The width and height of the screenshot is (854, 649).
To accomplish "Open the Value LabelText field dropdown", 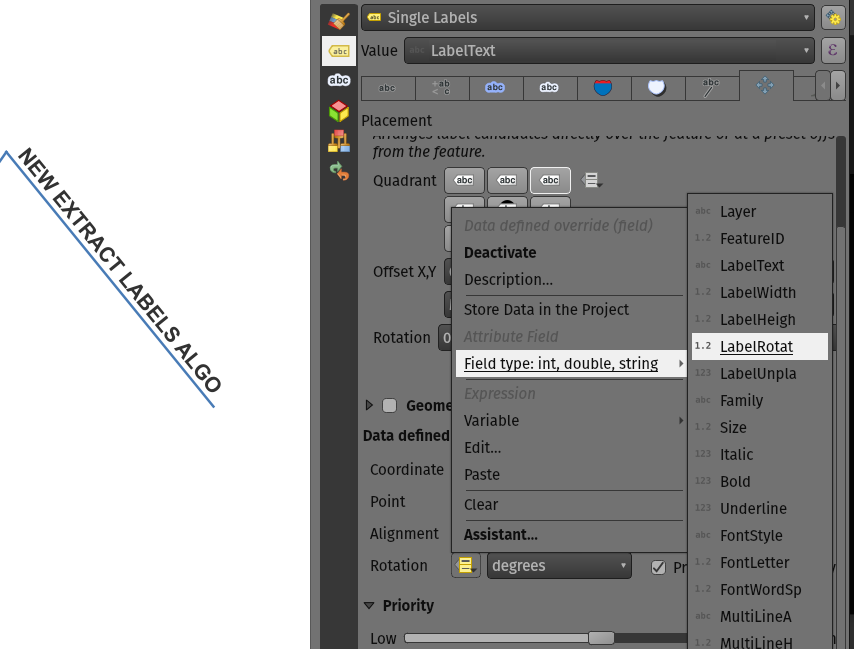I will tap(610, 50).
